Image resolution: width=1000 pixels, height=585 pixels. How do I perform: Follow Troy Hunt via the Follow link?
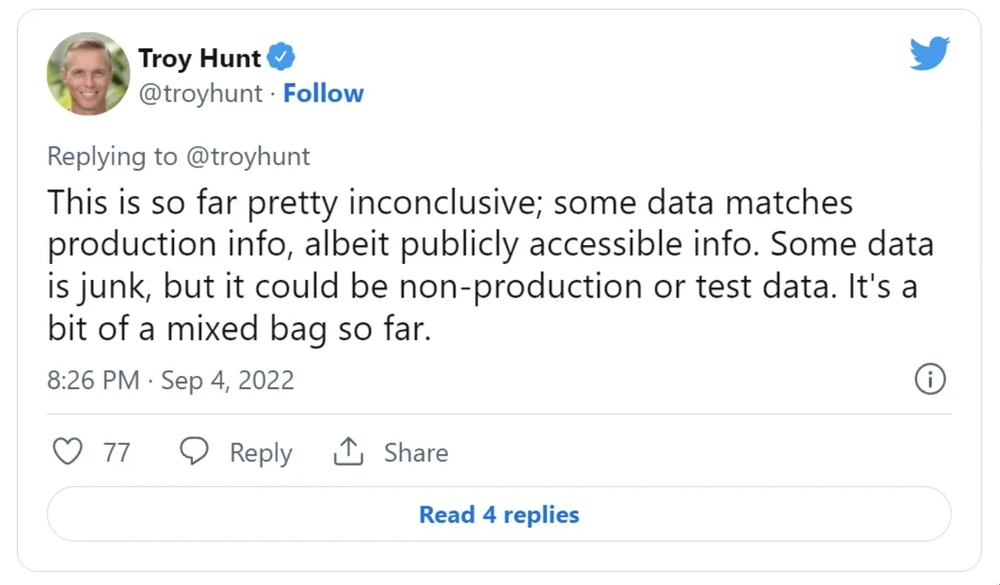(x=323, y=94)
